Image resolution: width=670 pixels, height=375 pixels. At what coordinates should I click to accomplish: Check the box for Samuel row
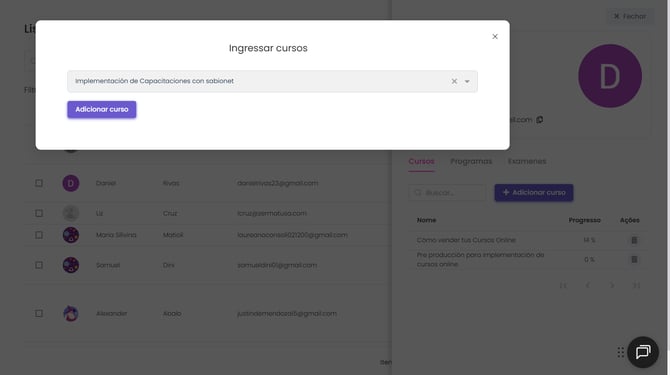tap(39, 265)
